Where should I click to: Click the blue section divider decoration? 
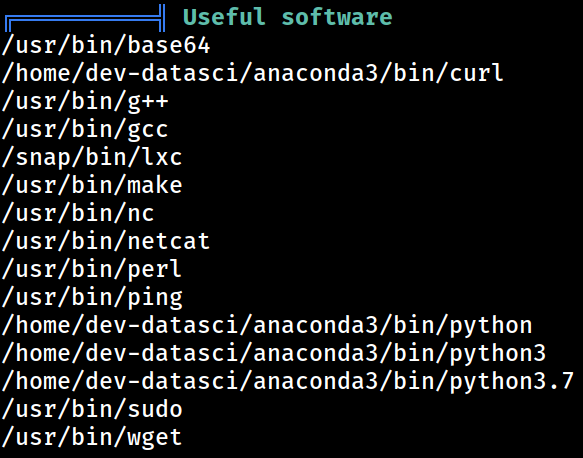(85, 19)
